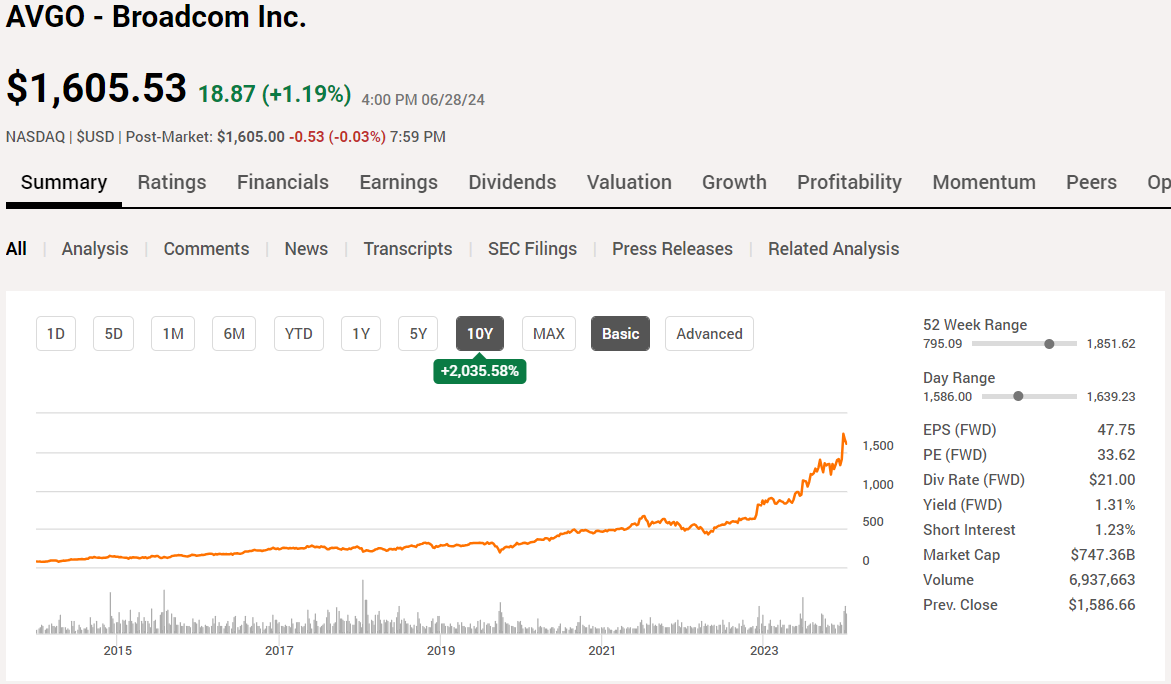Open the Growth tab
1171x684 pixels.
click(734, 183)
